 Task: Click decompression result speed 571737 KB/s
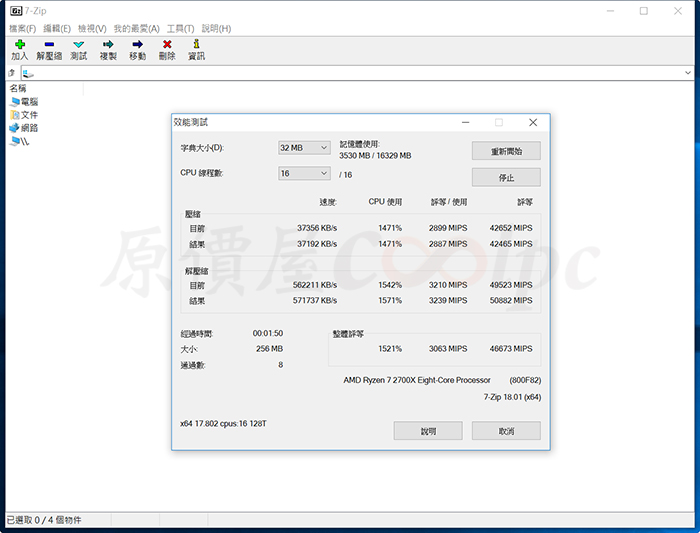click(315, 300)
